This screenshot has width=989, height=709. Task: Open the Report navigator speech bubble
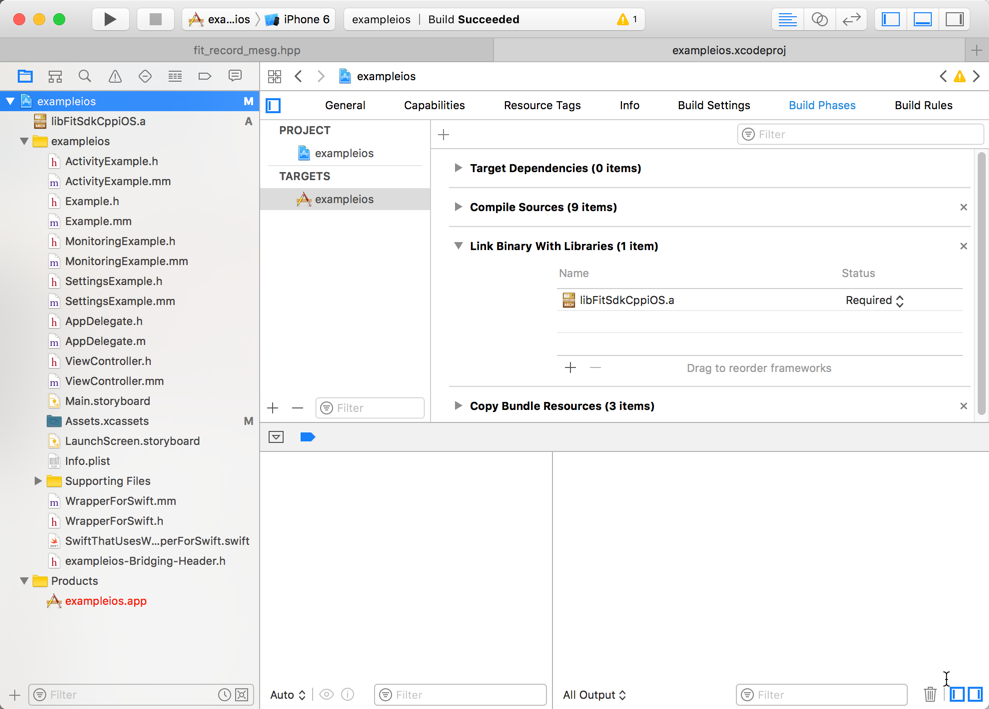click(x=235, y=76)
